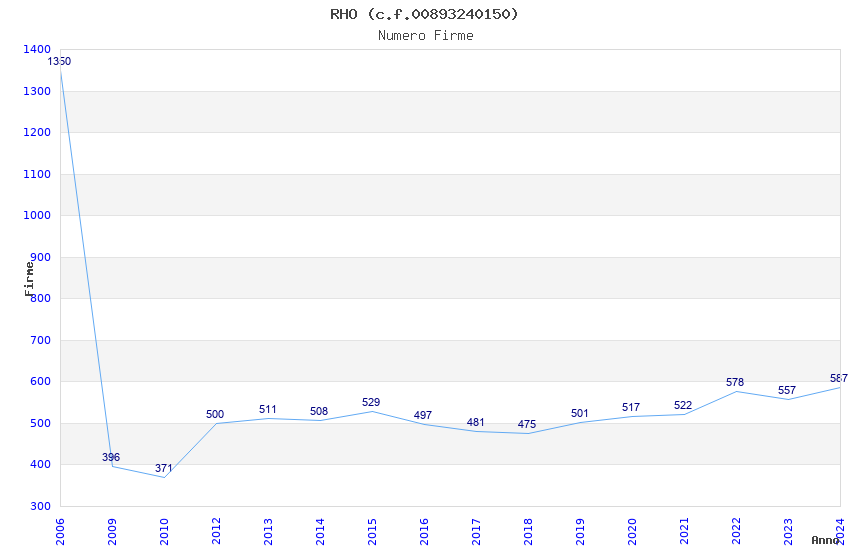Image resolution: width=850 pixels, height=550 pixels.
Task: Click the 1000 y-axis tick label
Action: click(37, 215)
